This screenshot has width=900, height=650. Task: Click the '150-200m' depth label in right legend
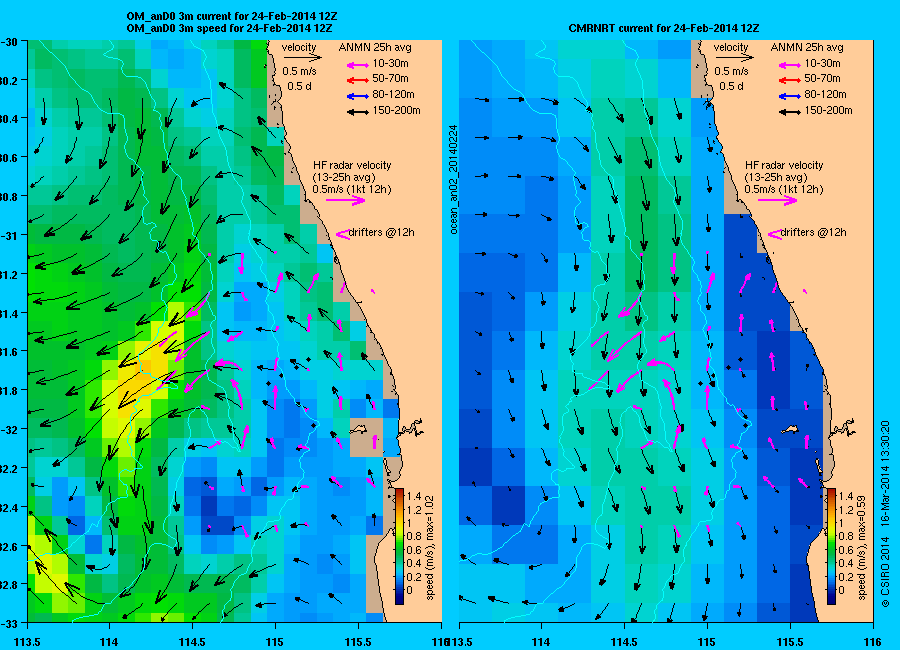point(828,110)
